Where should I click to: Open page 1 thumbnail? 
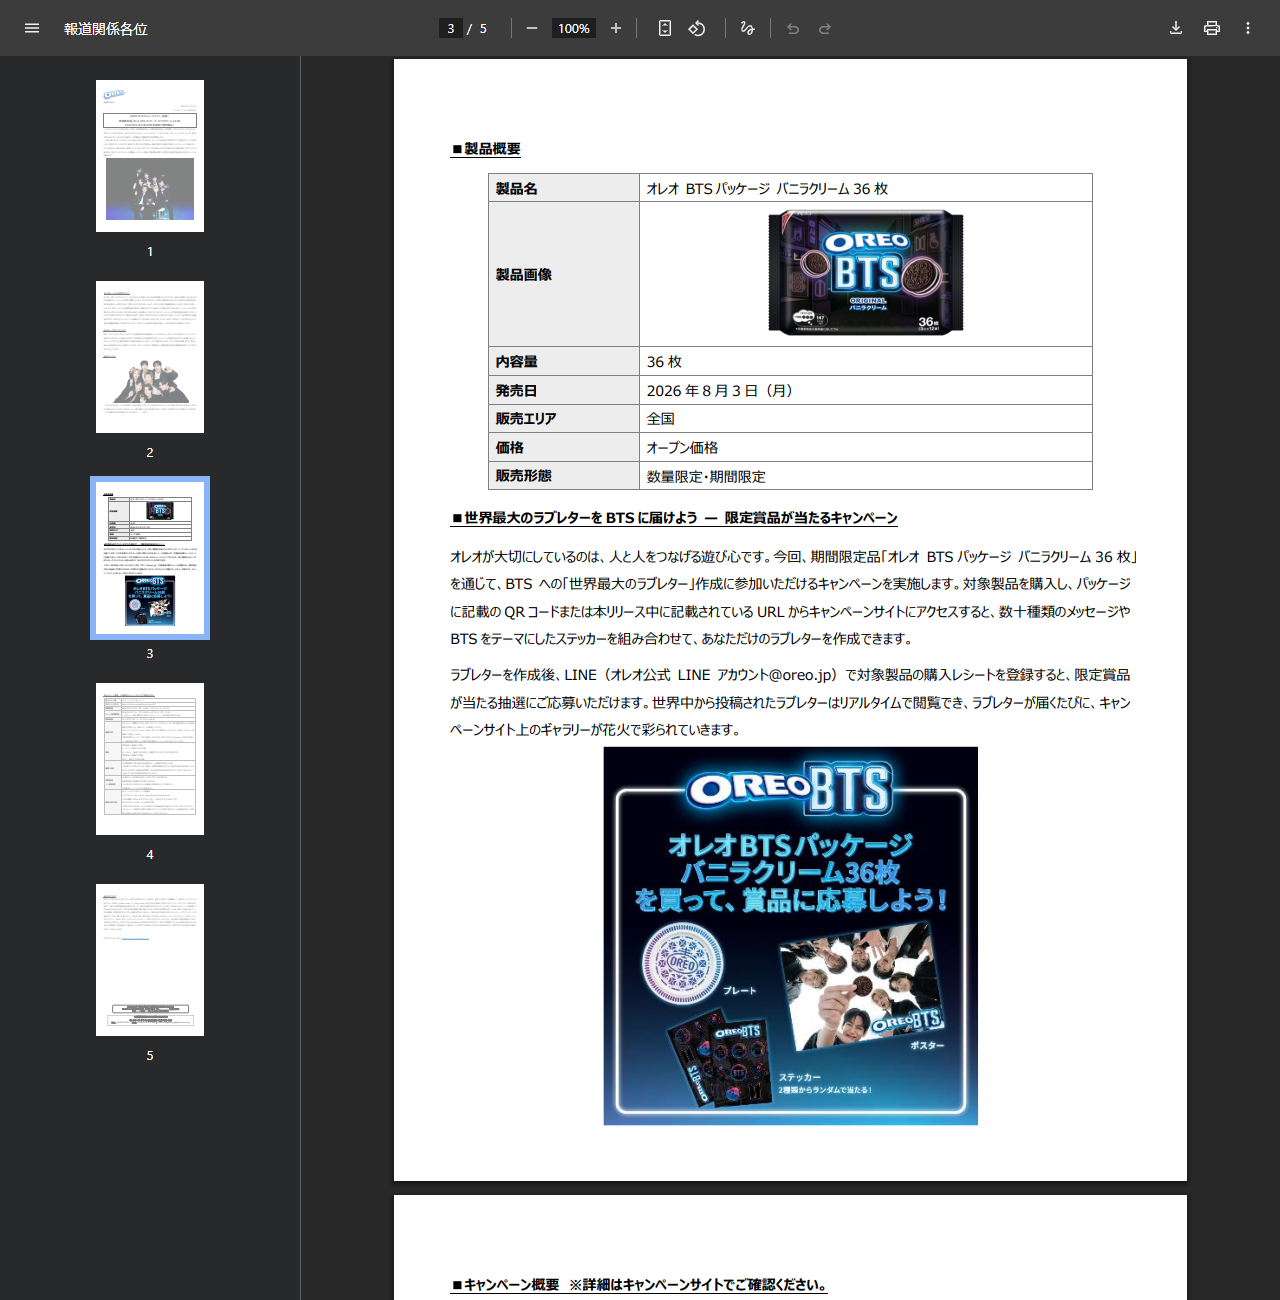pyautogui.click(x=150, y=156)
